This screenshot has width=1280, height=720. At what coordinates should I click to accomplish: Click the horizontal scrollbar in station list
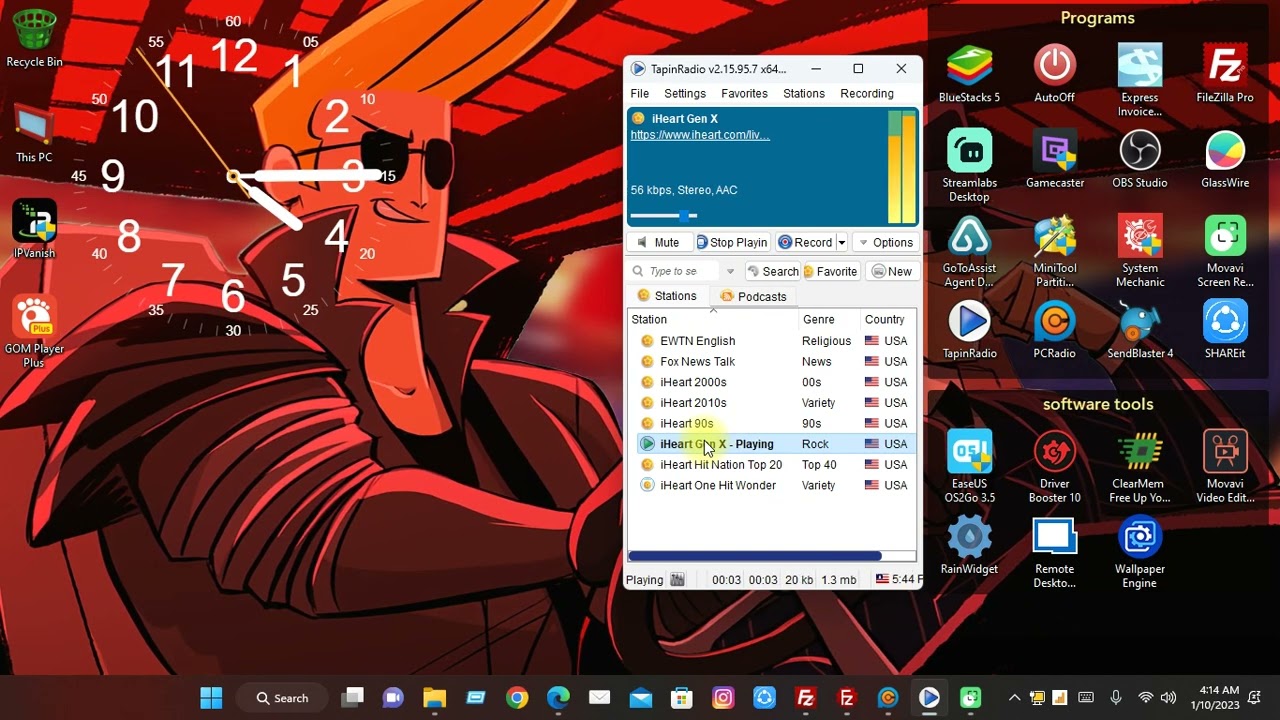tap(755, 556)
